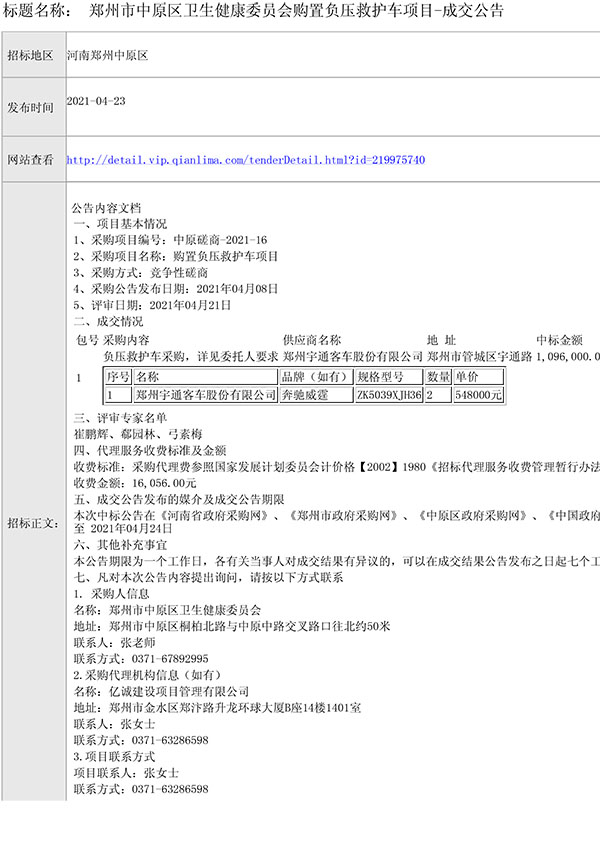The image size is (600, 841).
Task: Click the 供应商名称 column header
Action: (x=312, y=340)
